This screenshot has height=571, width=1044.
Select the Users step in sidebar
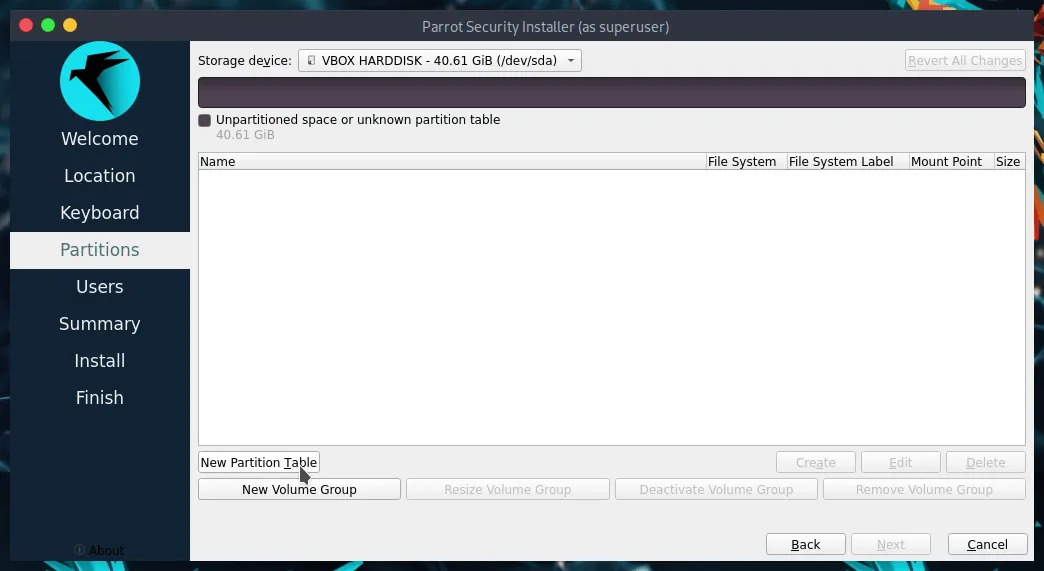point(100,287)
